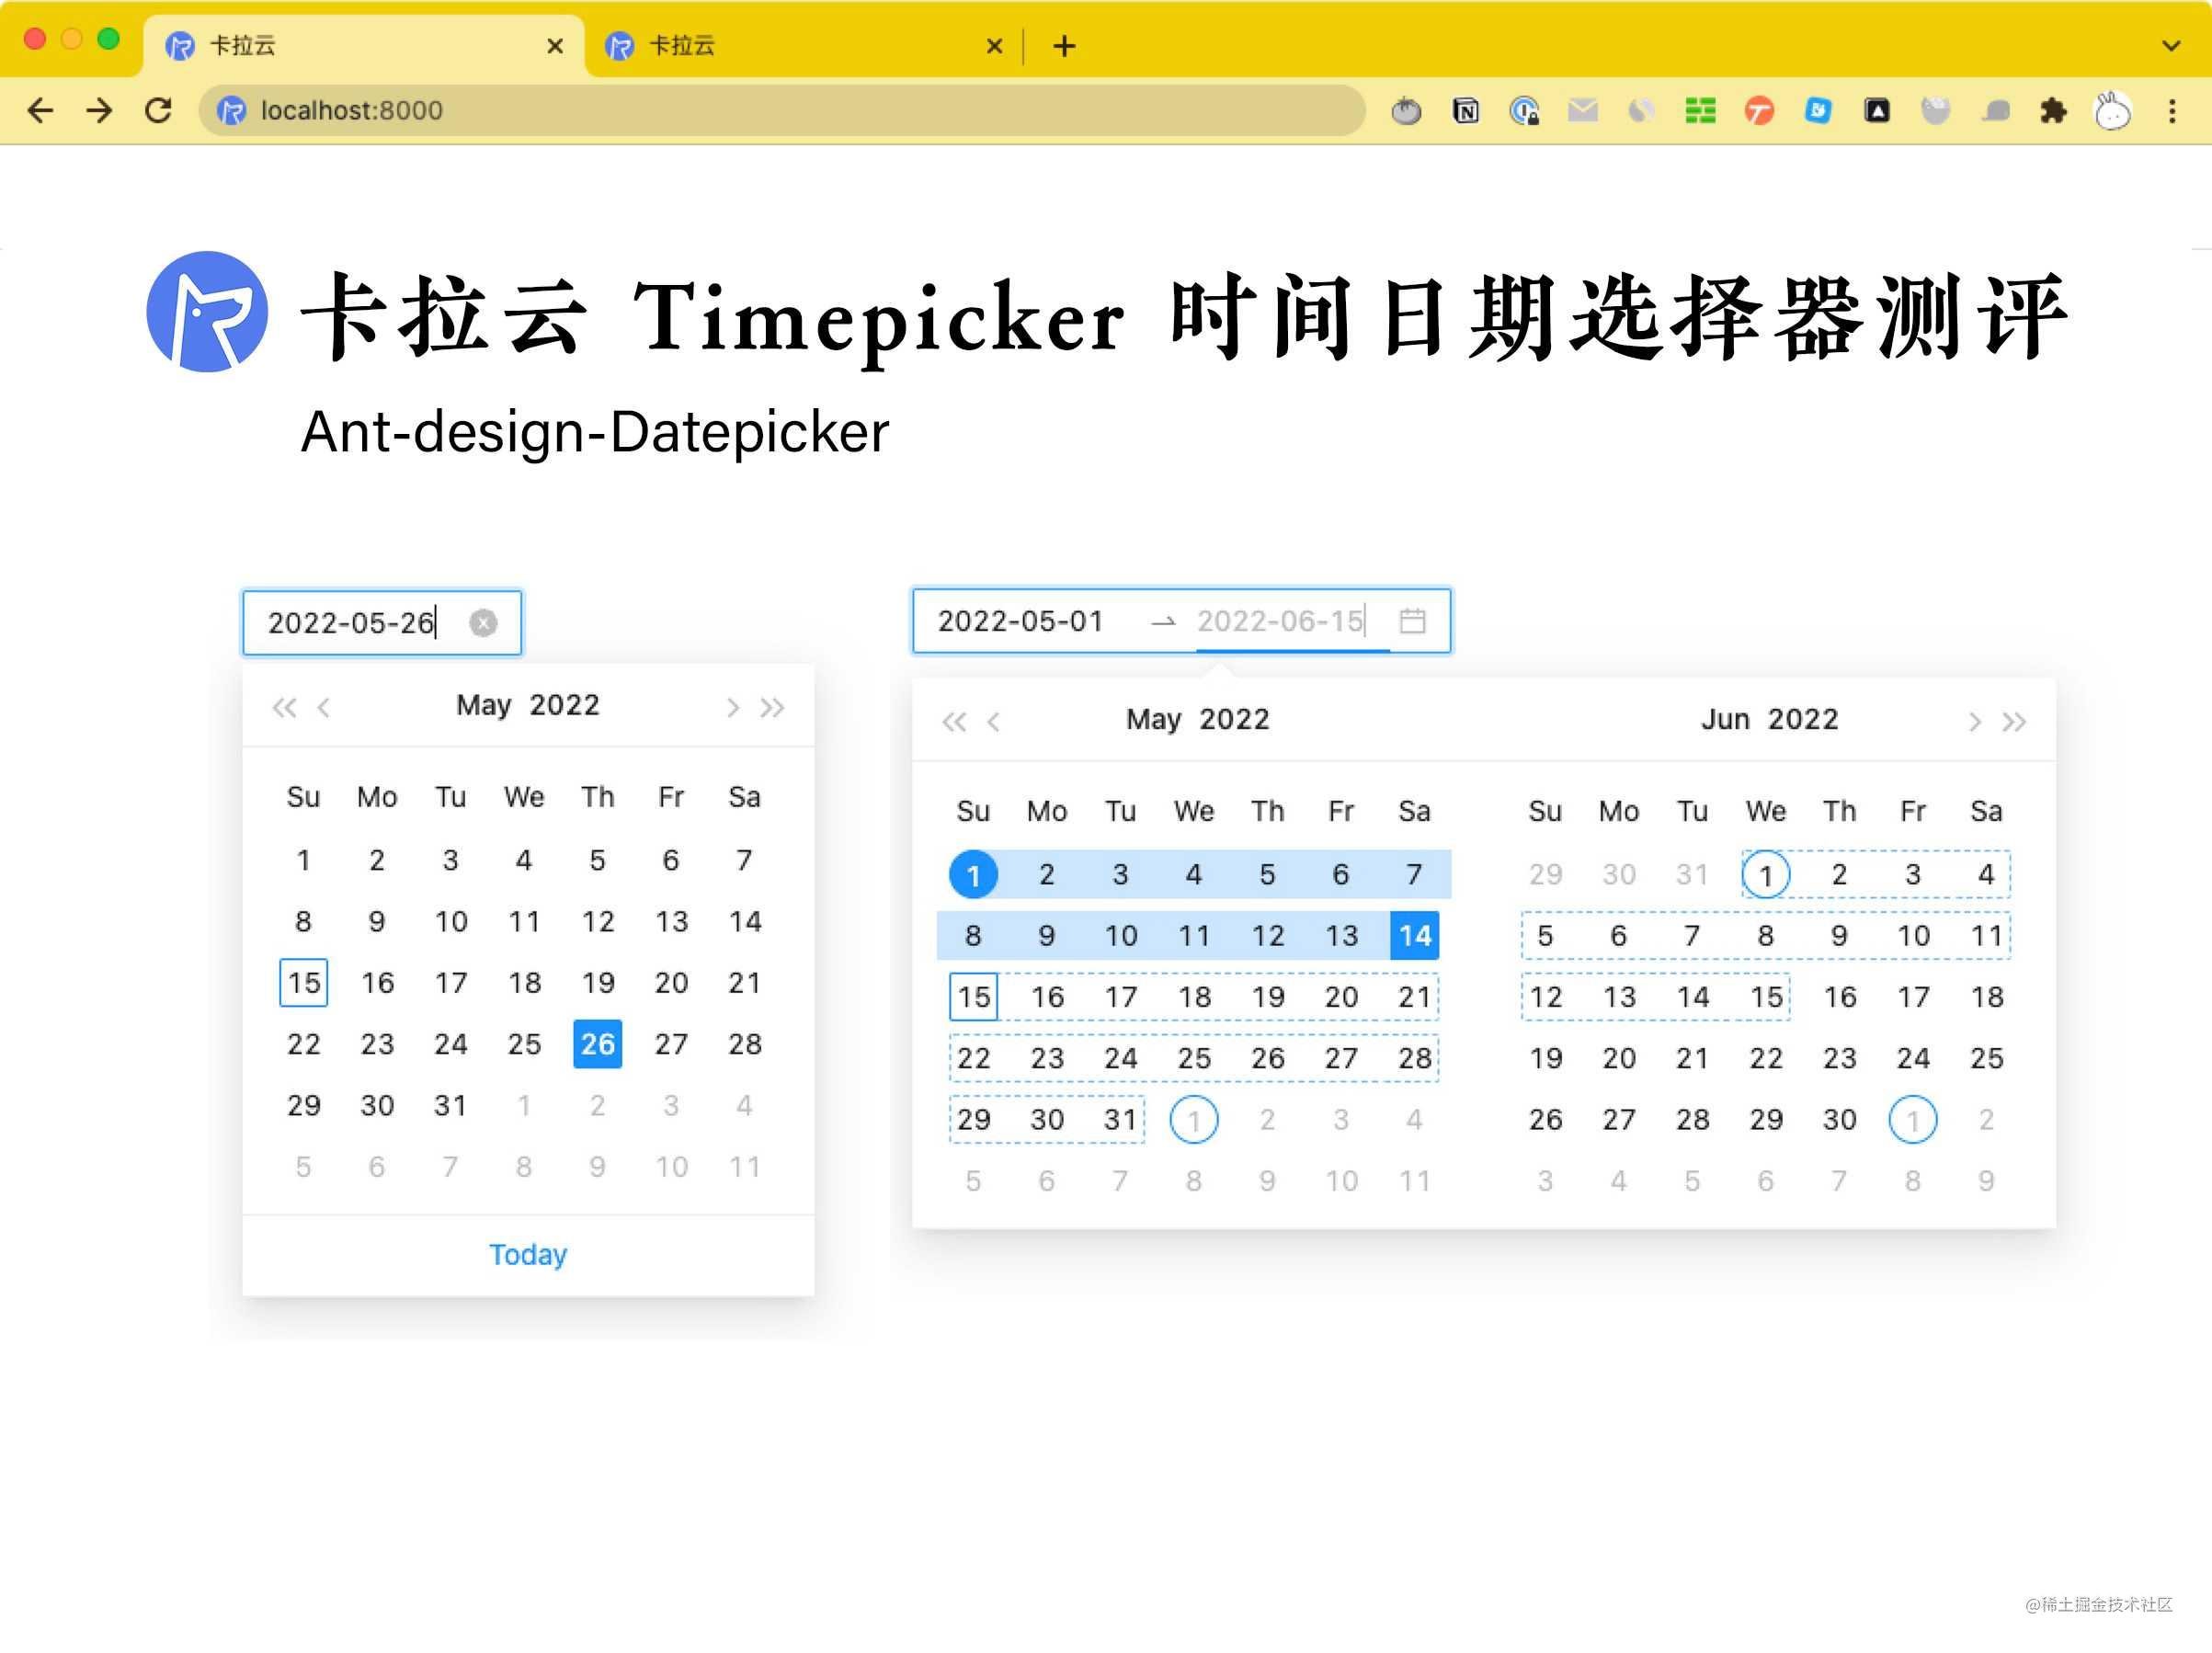Viewport: 2212px width, 1653px height.
Task: Open the browser extensions puzzle icon
Action: pos(2054,111)
